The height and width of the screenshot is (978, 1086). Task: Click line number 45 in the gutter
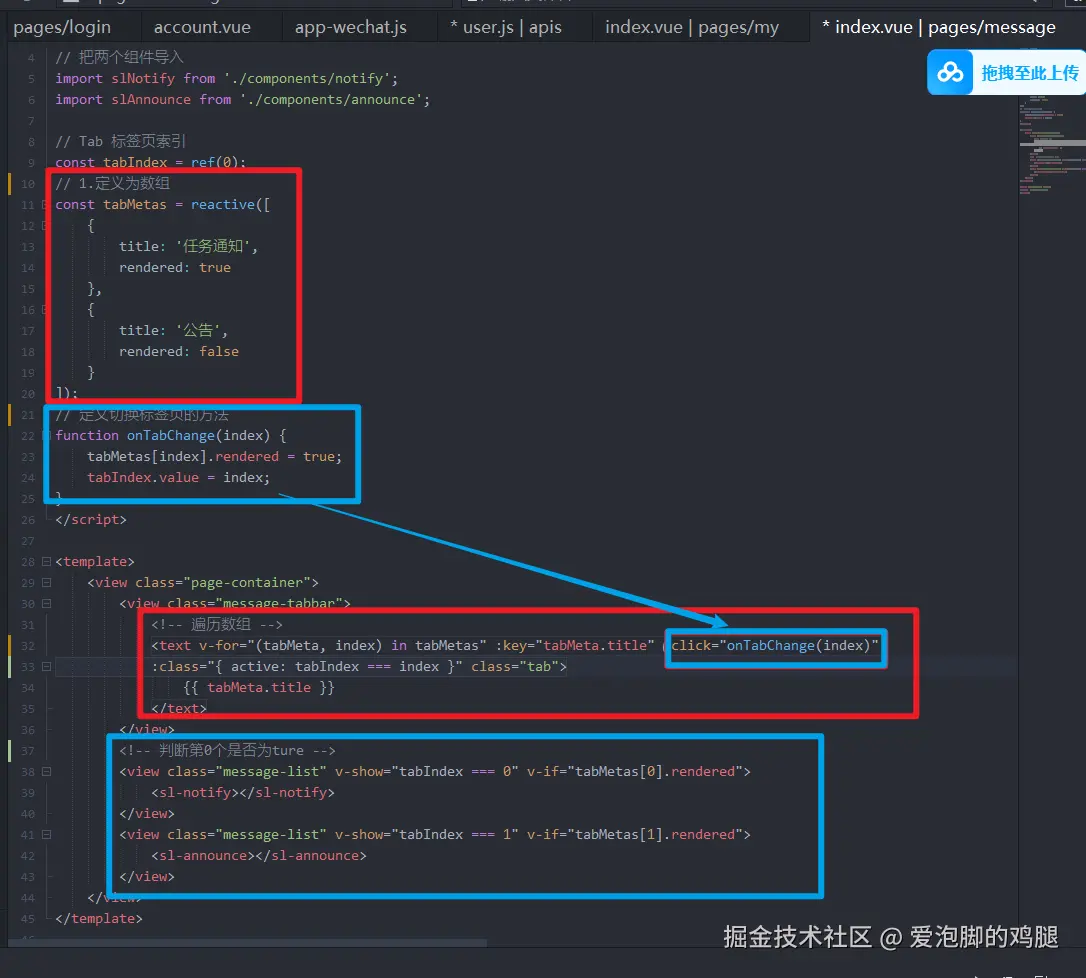(x=28, y=919)
